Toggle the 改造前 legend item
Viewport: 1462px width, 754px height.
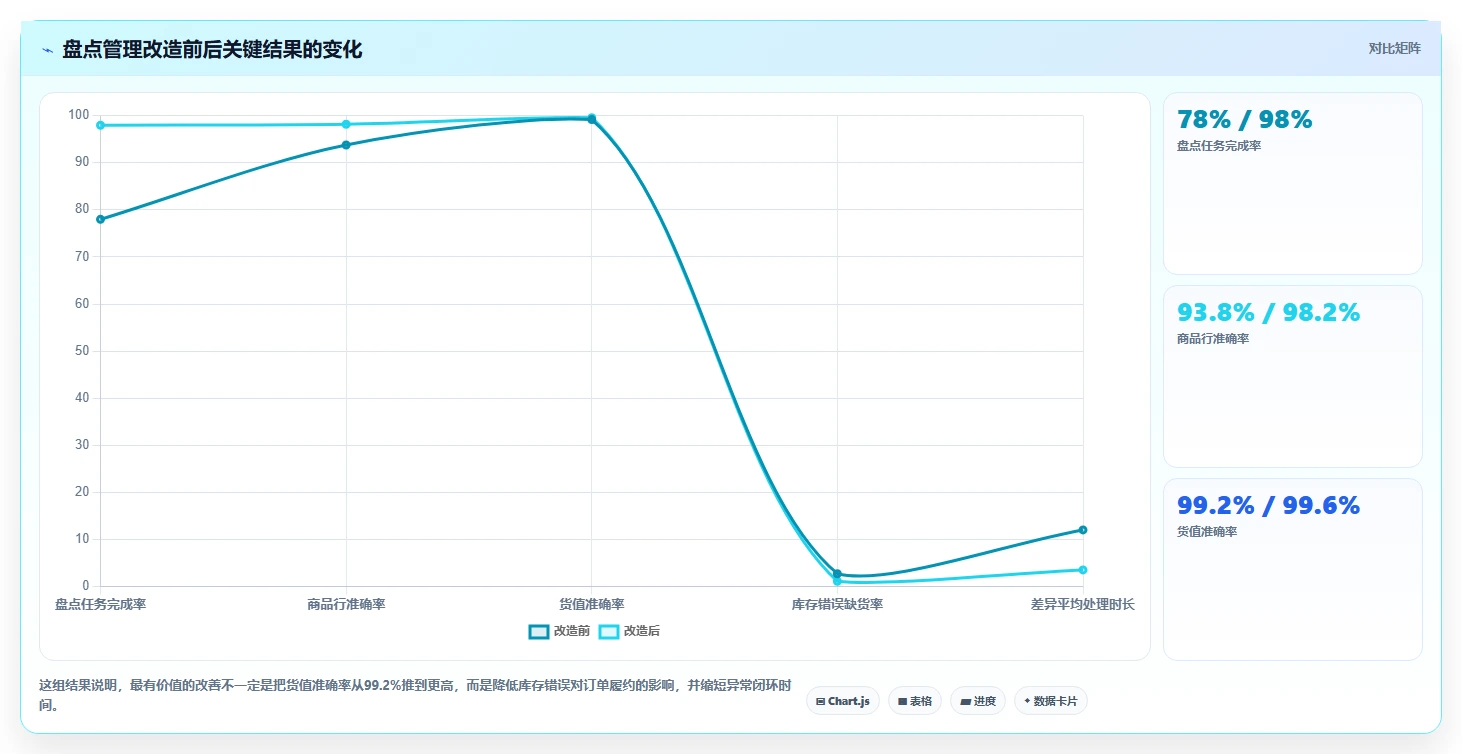pyautogui.click(x=559, y=631)
